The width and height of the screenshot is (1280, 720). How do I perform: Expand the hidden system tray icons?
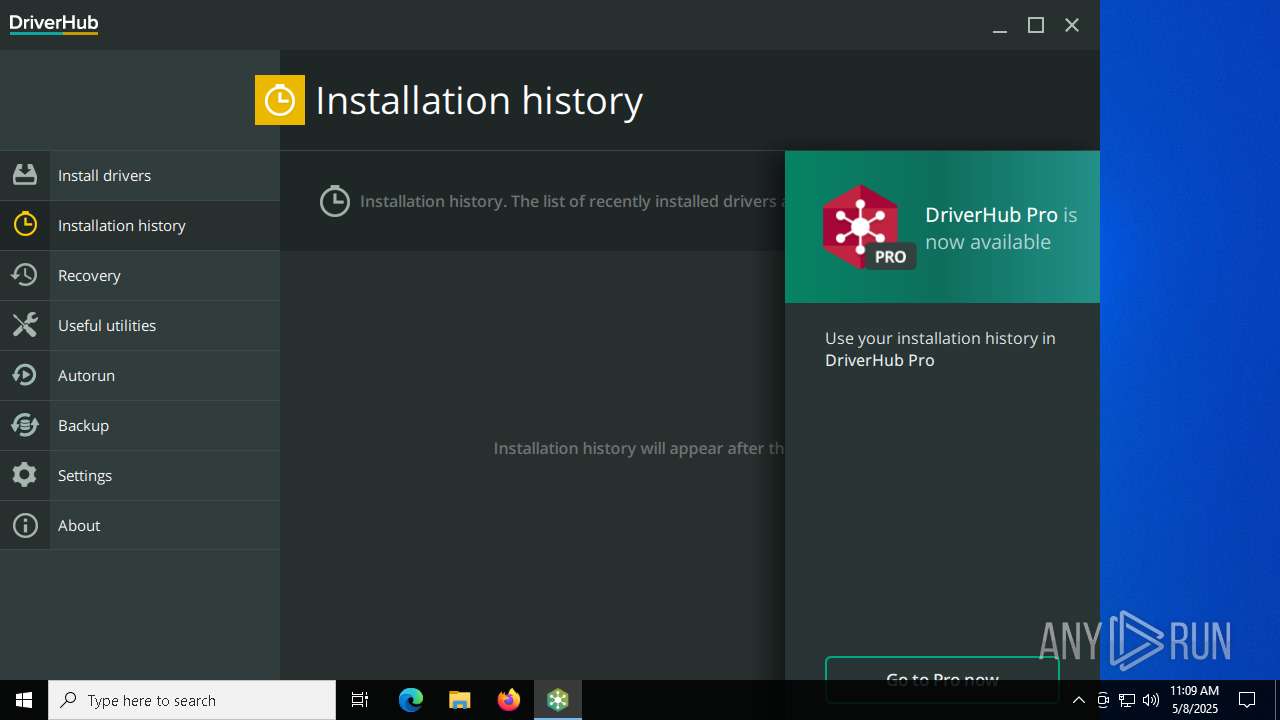click(x=1078, y=700)
